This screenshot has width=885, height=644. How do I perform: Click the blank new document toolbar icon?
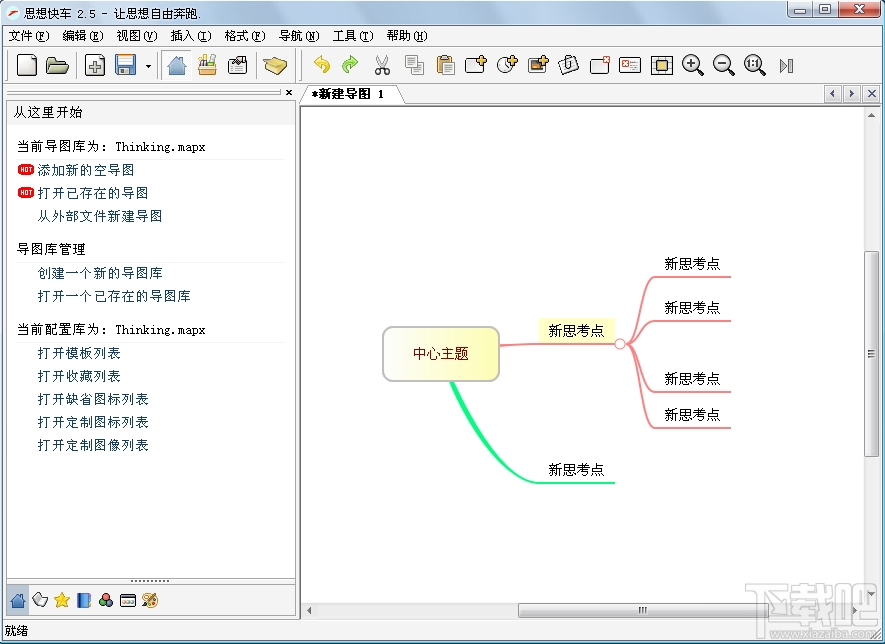click(x=27, y=65)
